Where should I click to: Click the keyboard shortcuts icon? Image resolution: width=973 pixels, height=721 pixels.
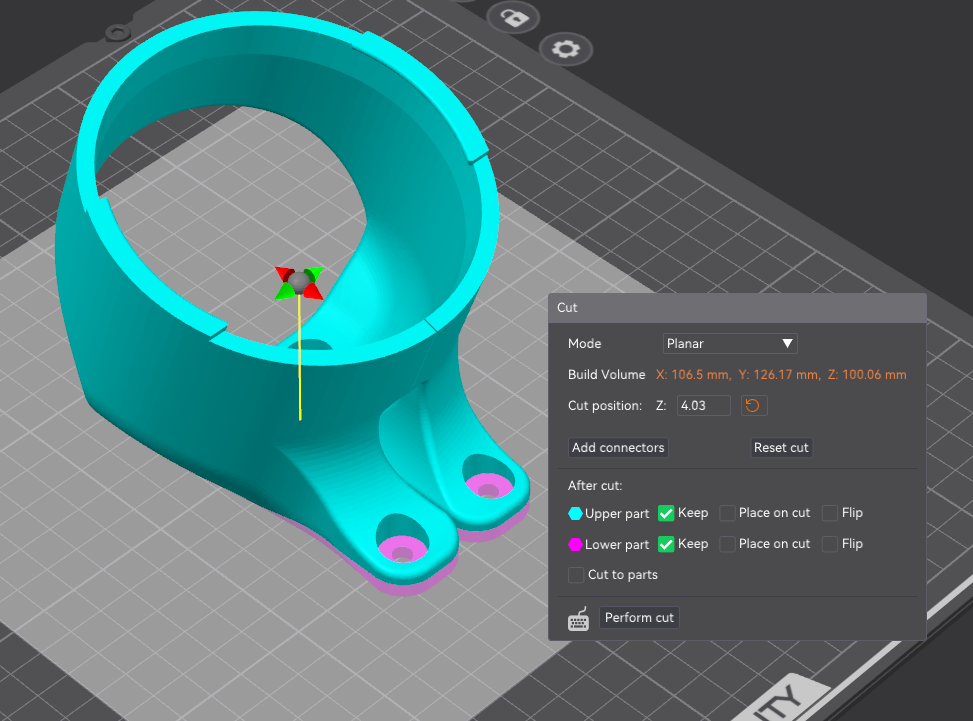coord(578,619)
